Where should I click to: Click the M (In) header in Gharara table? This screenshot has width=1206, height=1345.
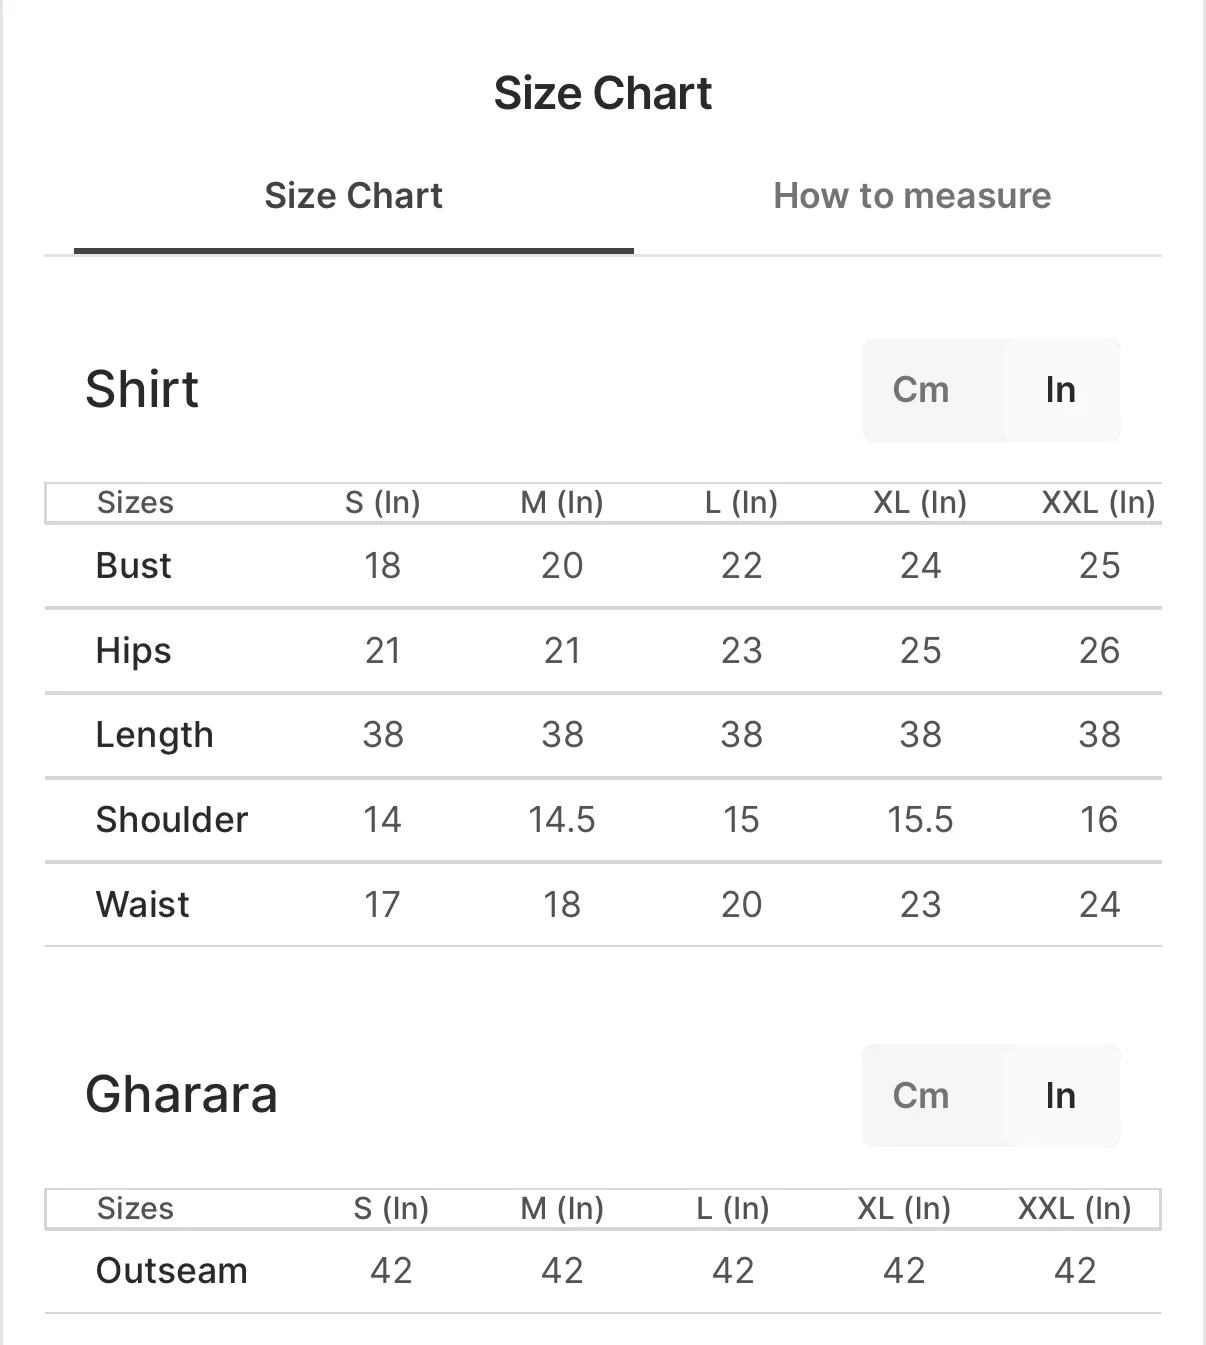[562, 1208]
